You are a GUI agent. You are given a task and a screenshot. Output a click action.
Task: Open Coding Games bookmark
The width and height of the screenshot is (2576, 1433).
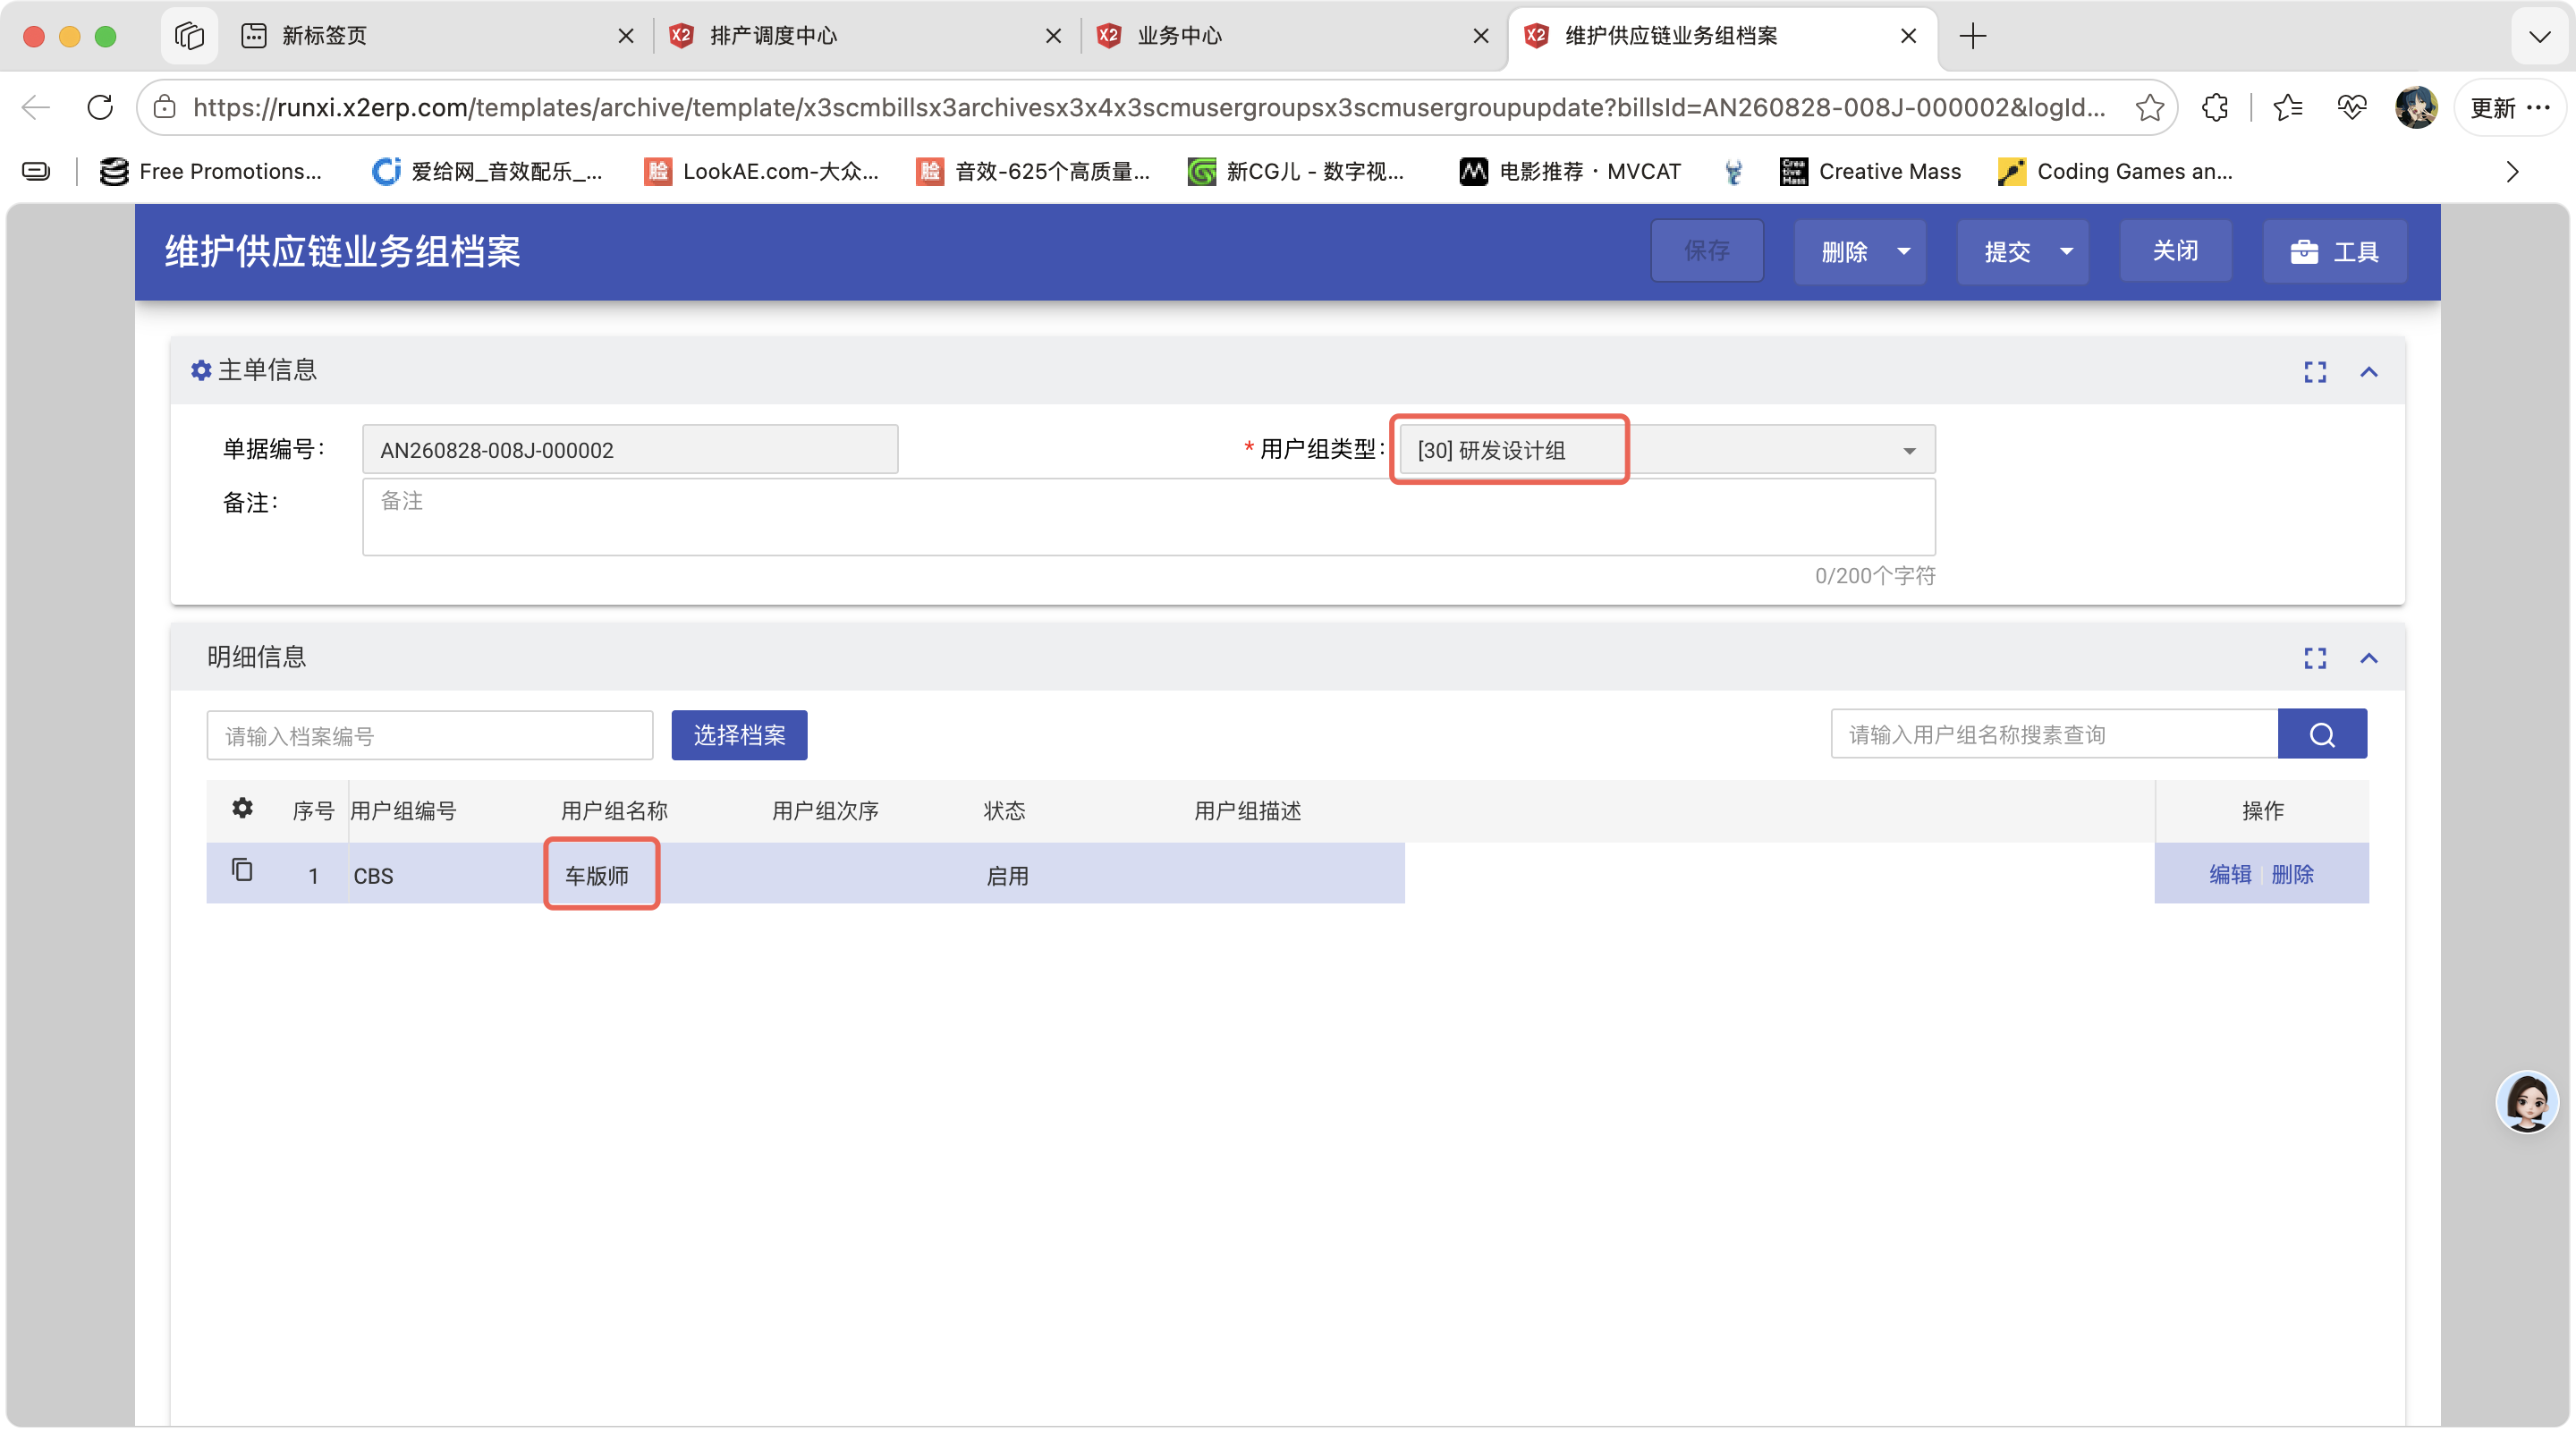click(2115, 172)
